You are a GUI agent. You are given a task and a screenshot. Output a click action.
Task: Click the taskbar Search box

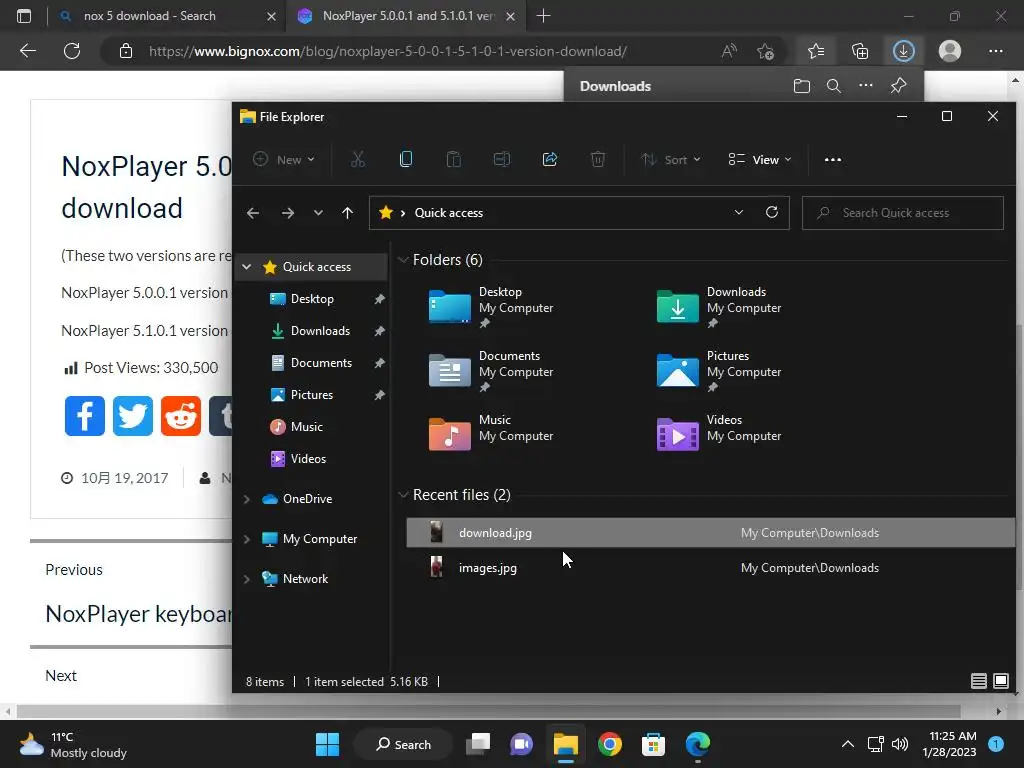click(x=404, y=744)
